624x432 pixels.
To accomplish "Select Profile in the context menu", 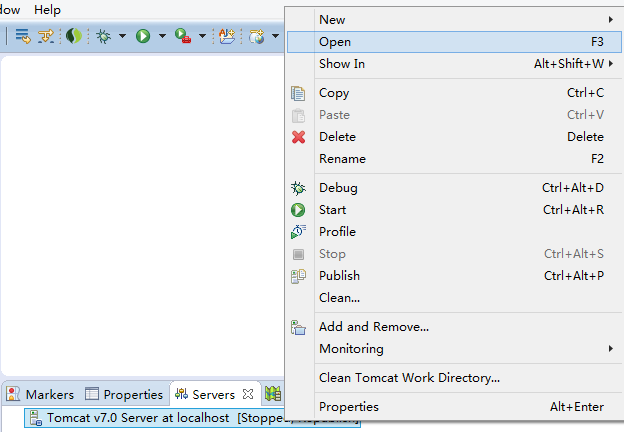I will click(x=454, y=232).
